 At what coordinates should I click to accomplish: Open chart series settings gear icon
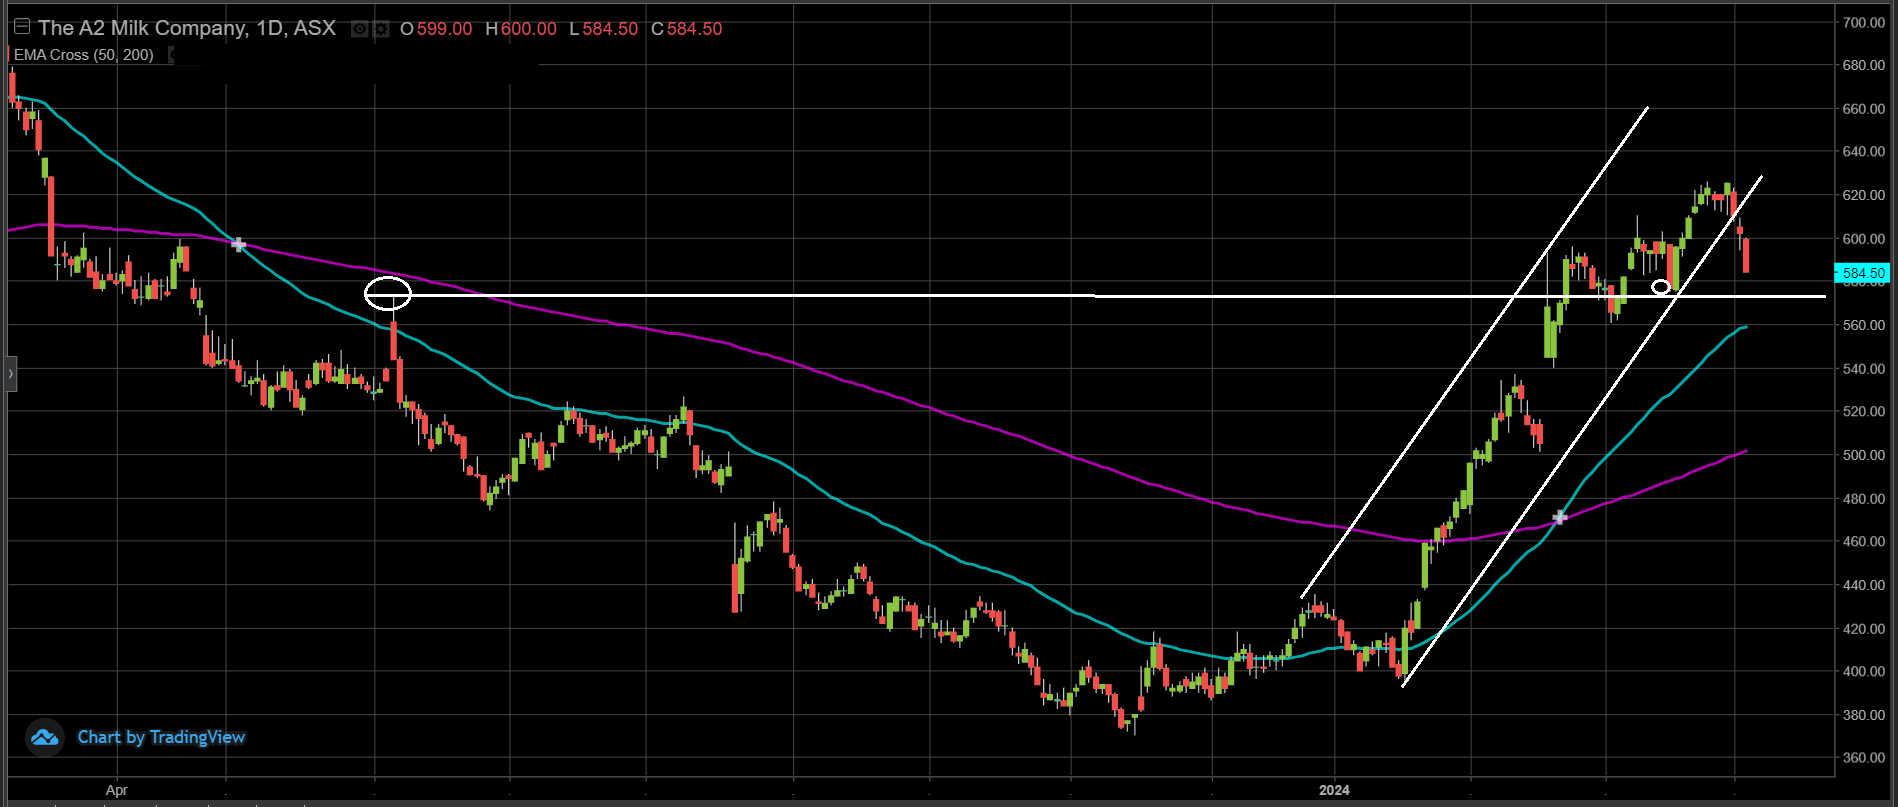click(x=381, y=29)
